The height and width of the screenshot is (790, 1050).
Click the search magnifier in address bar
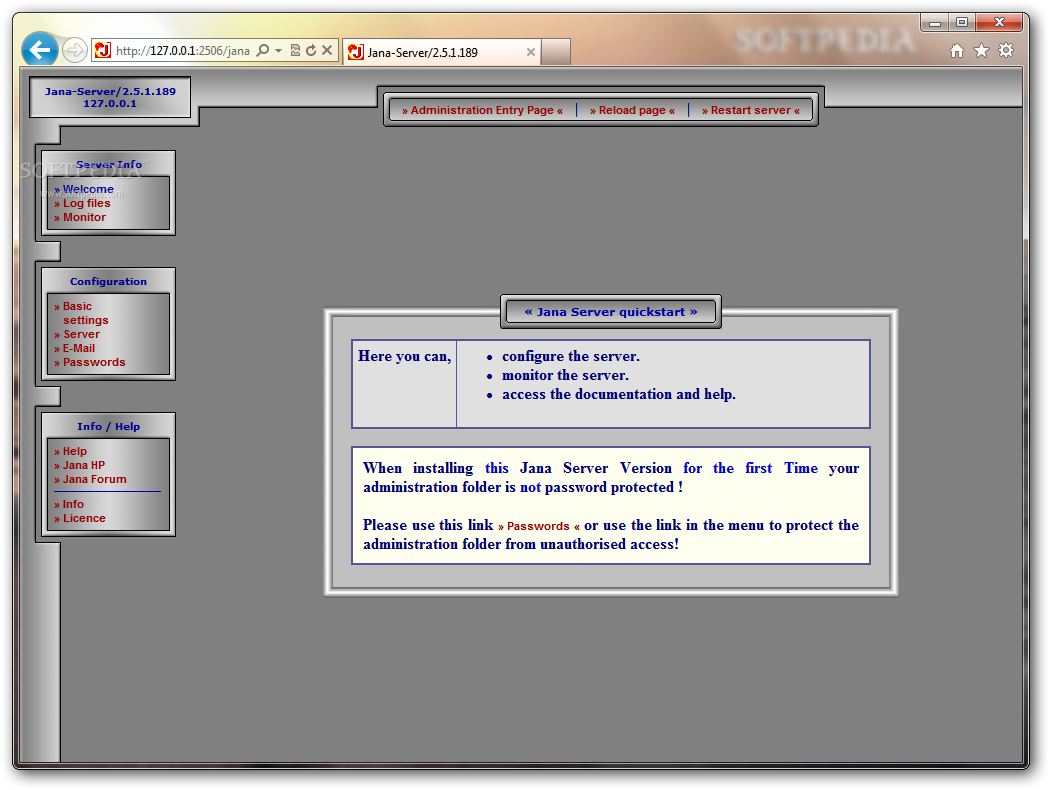[263, 50]
